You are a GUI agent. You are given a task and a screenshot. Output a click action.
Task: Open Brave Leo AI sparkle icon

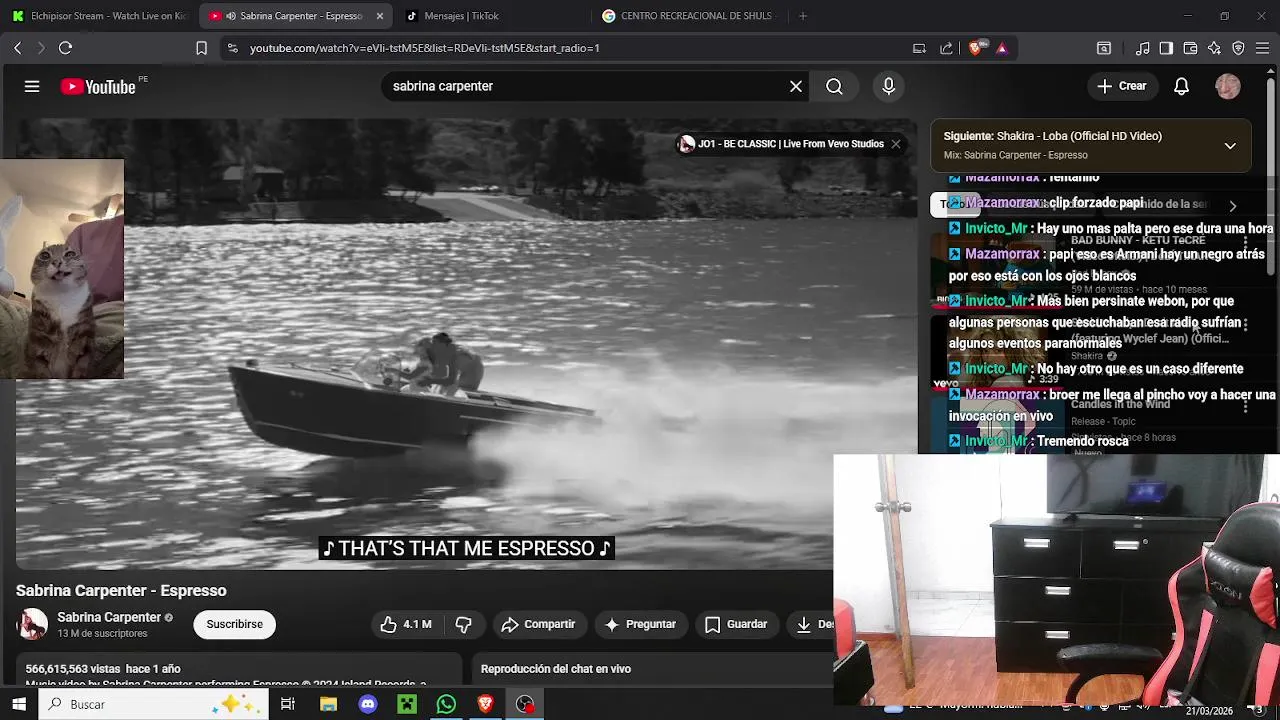click(x=1214, y=48)
